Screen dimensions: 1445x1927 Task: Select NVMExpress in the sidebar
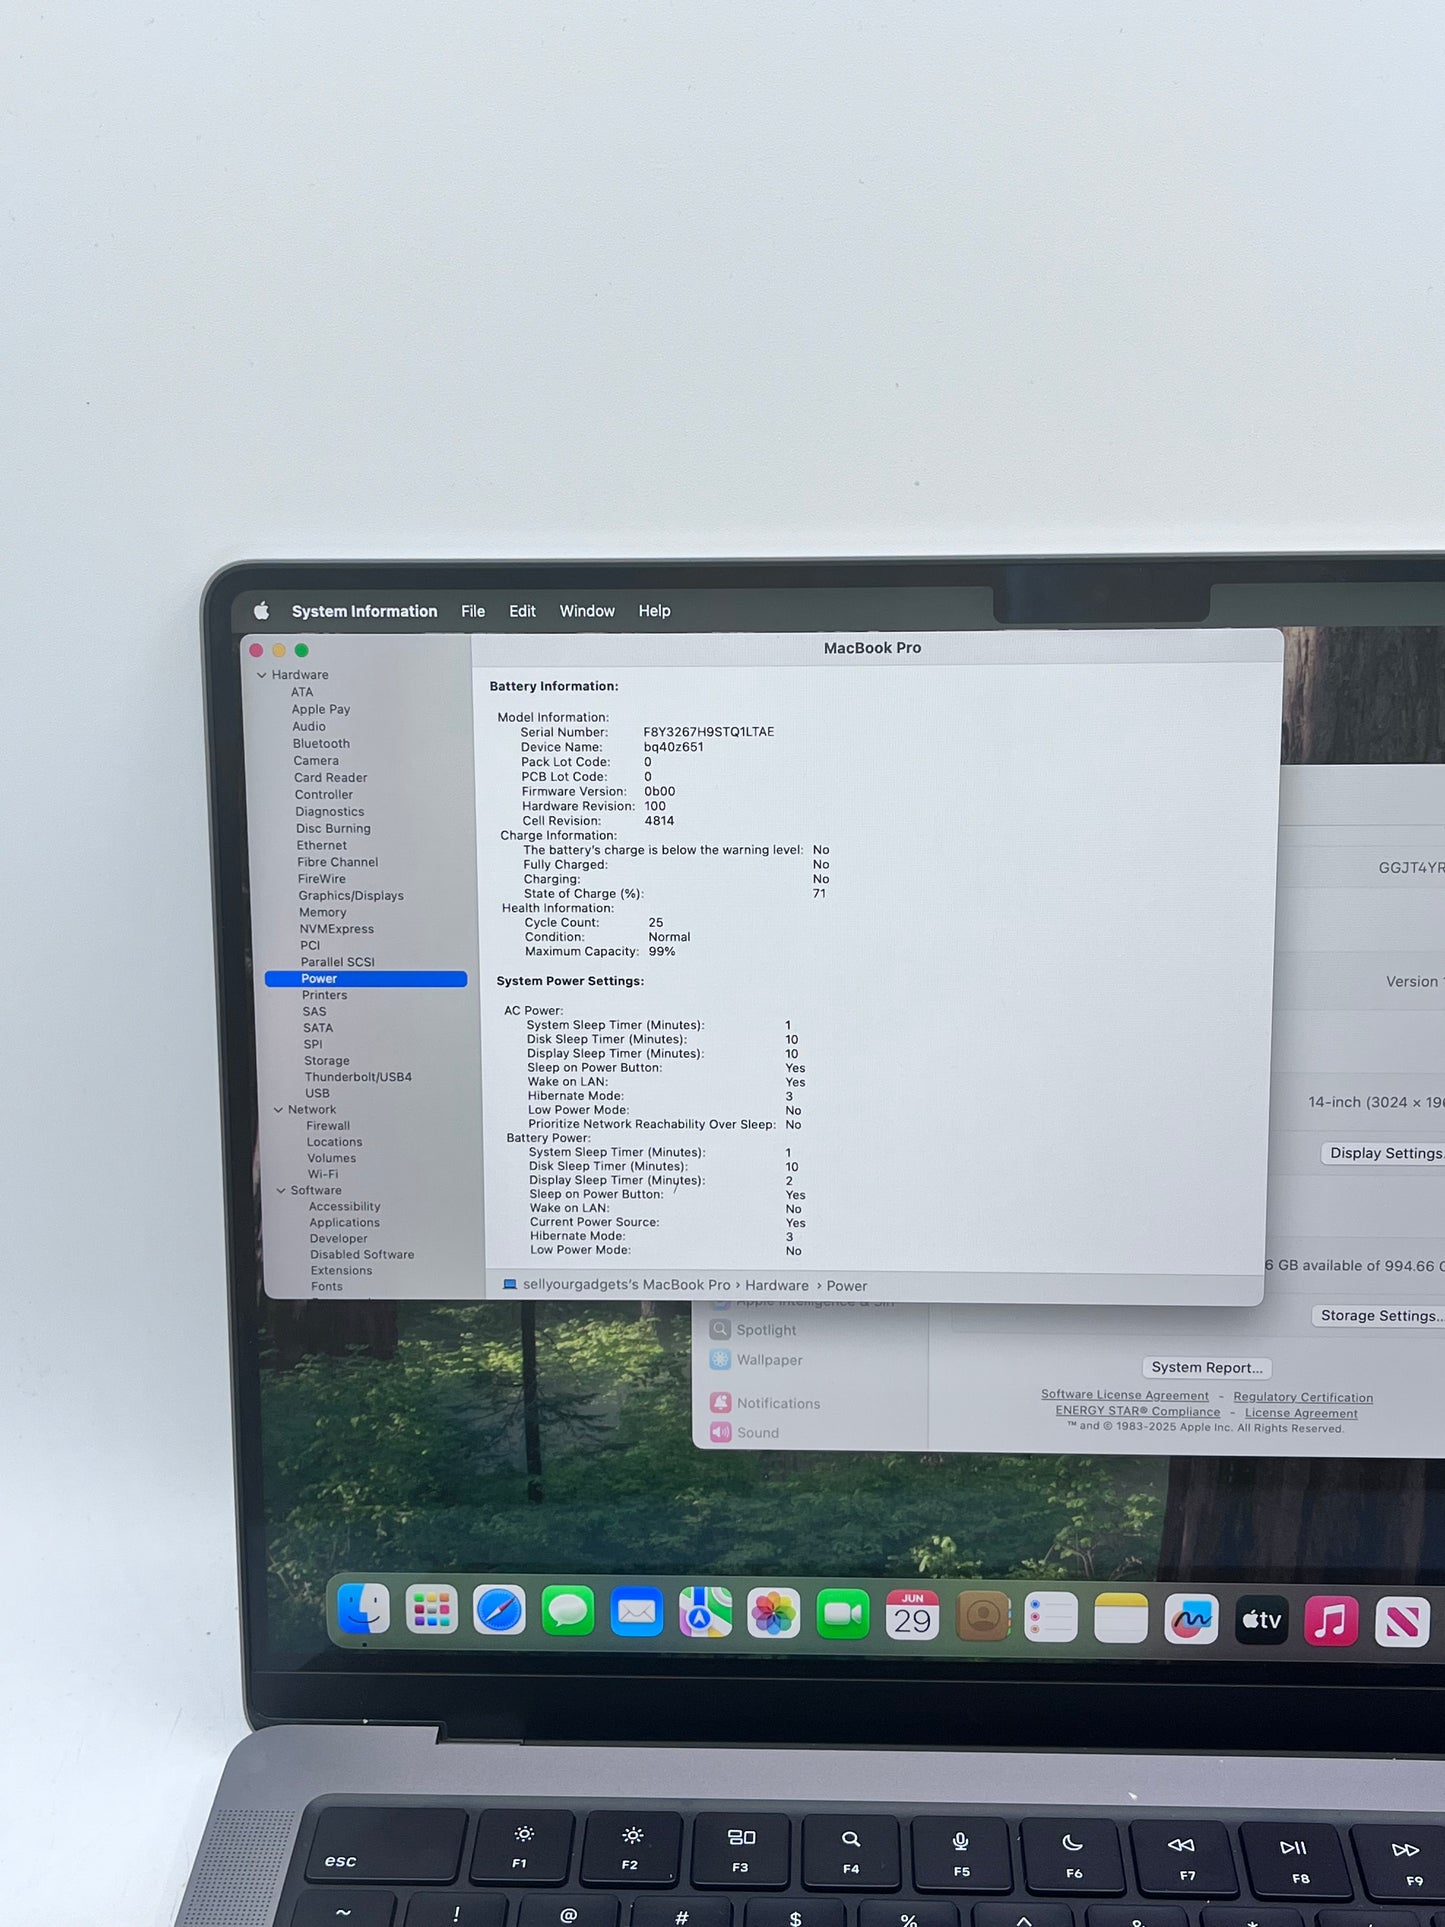336,929
